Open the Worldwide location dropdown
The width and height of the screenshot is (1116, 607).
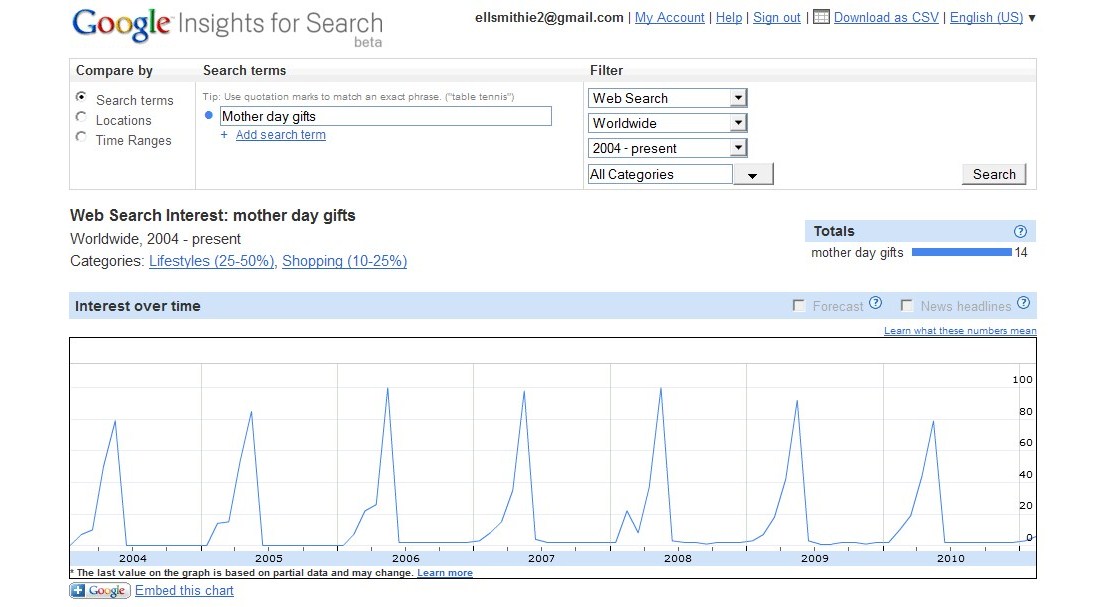coord(738,123)
